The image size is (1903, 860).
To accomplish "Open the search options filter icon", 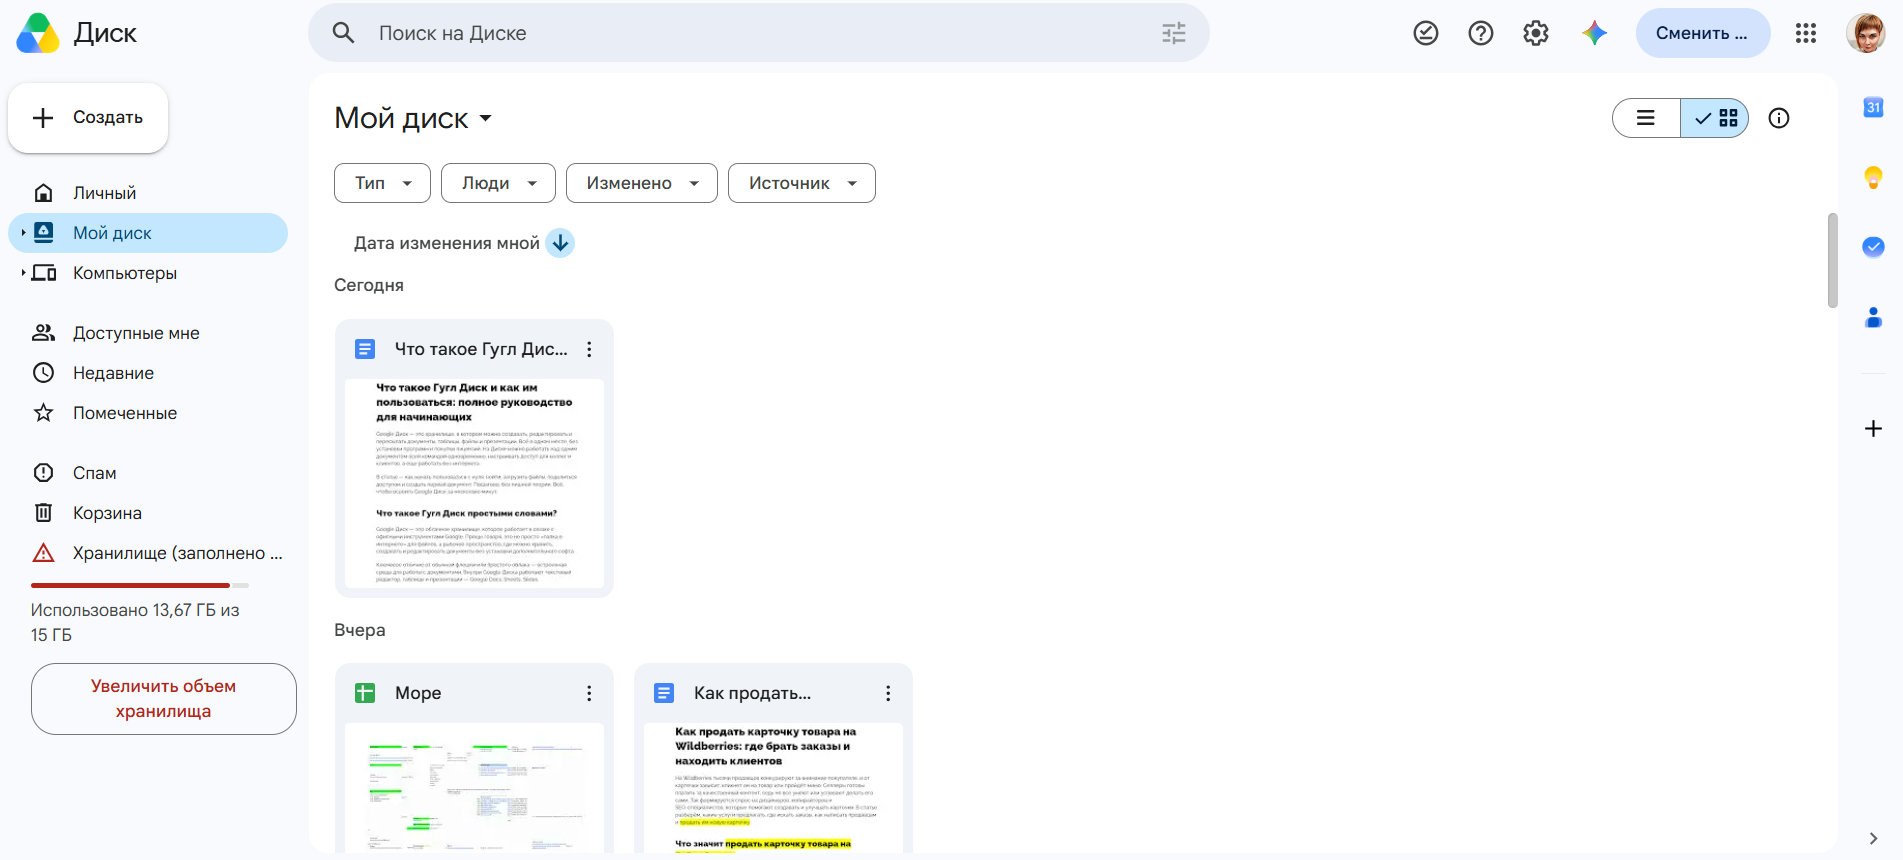I will tap(1174, 33).
